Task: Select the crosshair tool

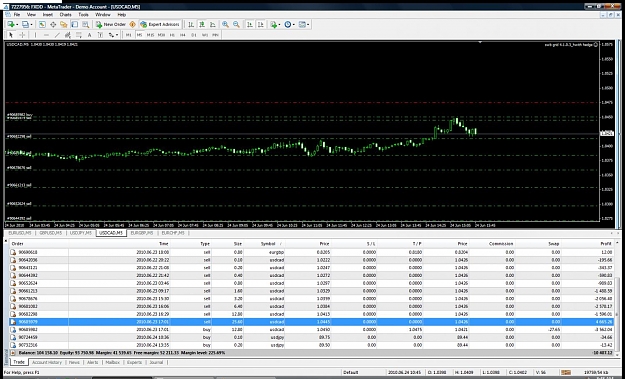Action: pos(22,35)
